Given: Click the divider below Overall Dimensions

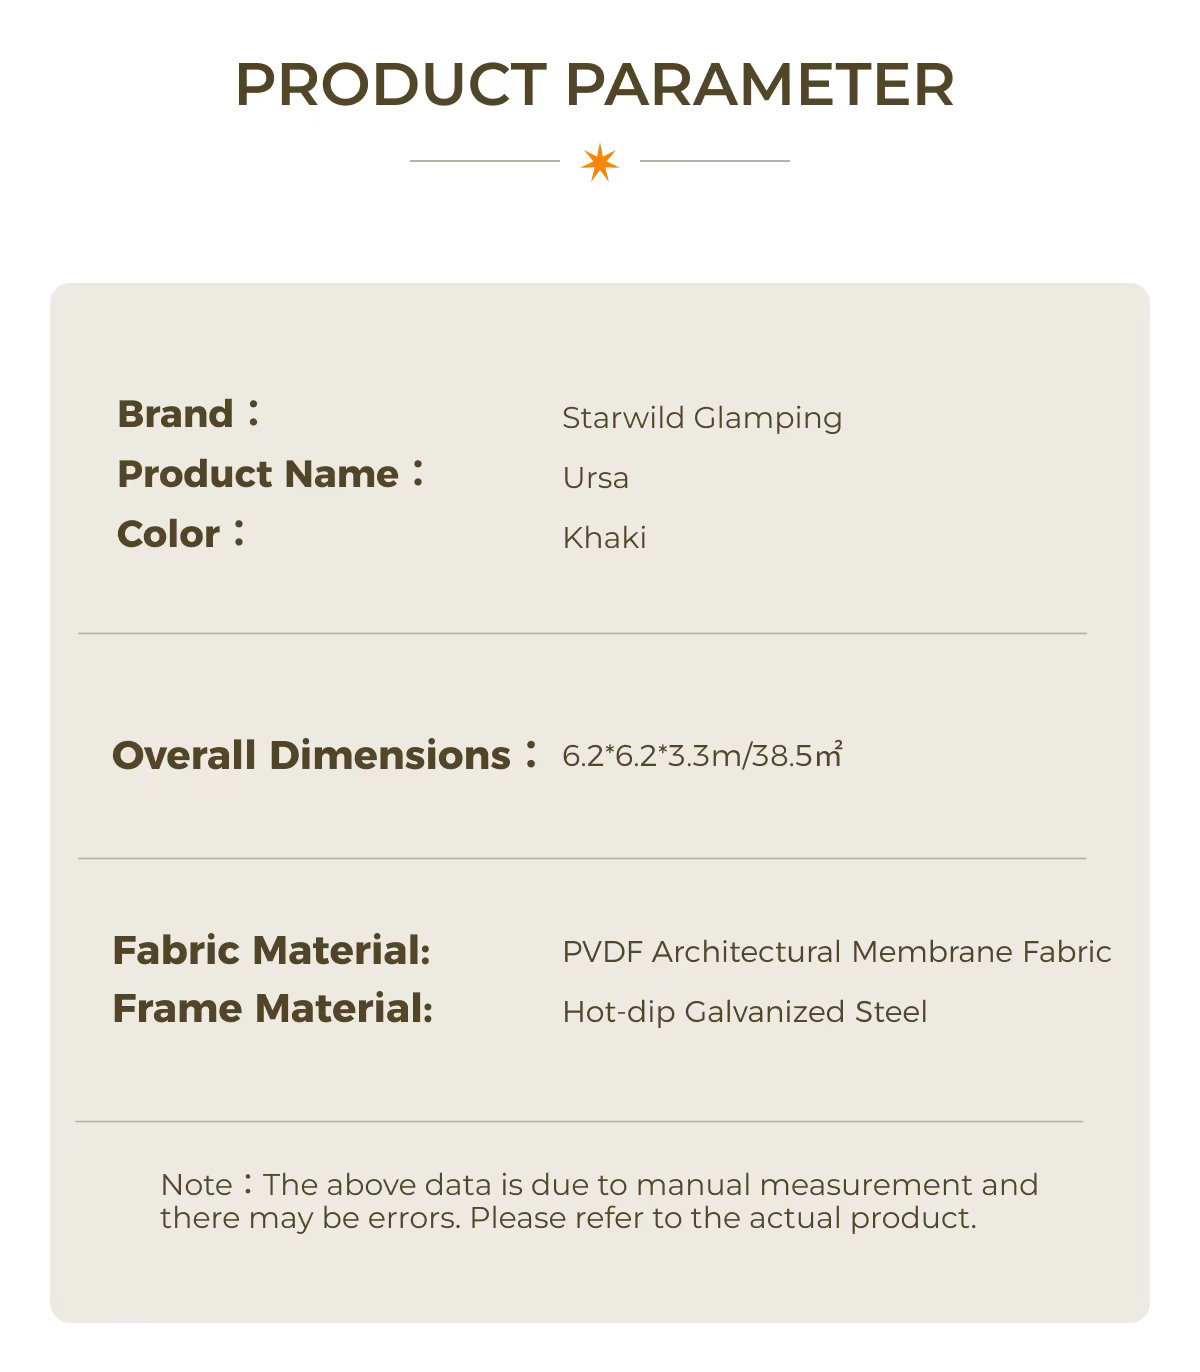Looking at the screenshot, I should [x=582, y=858].
